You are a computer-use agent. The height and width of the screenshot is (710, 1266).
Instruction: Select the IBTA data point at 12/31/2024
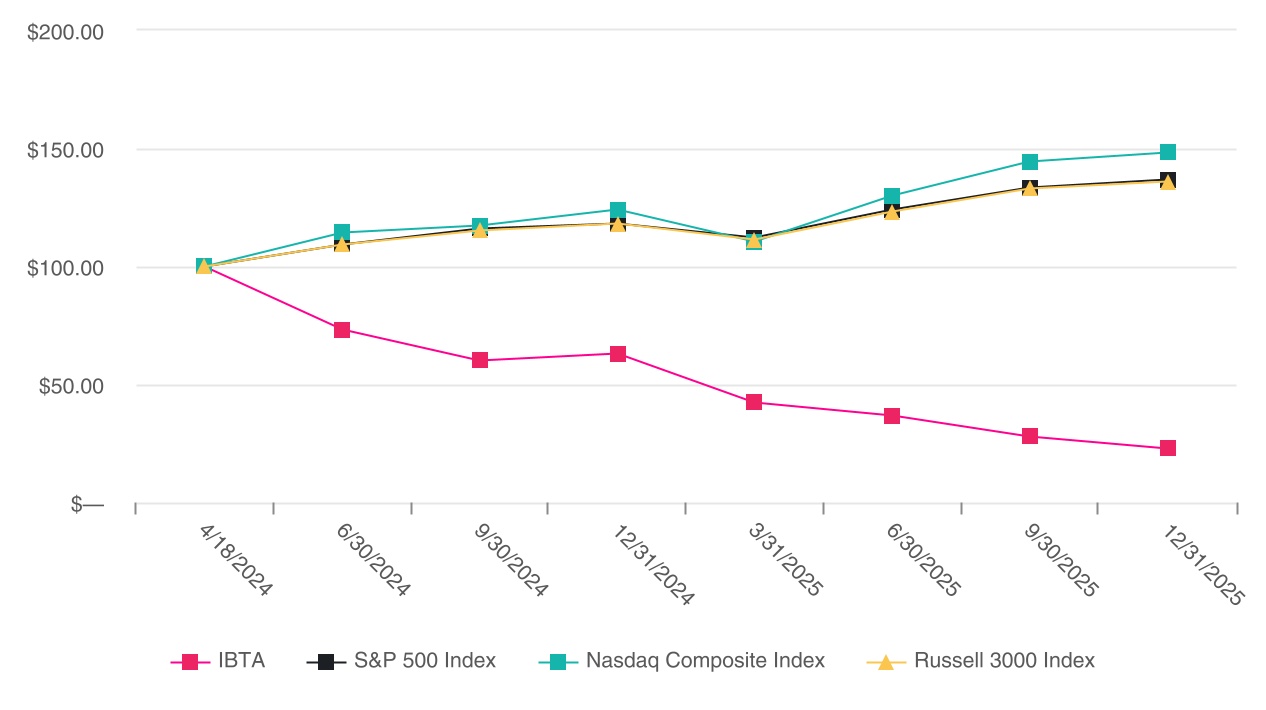point(618,354)
